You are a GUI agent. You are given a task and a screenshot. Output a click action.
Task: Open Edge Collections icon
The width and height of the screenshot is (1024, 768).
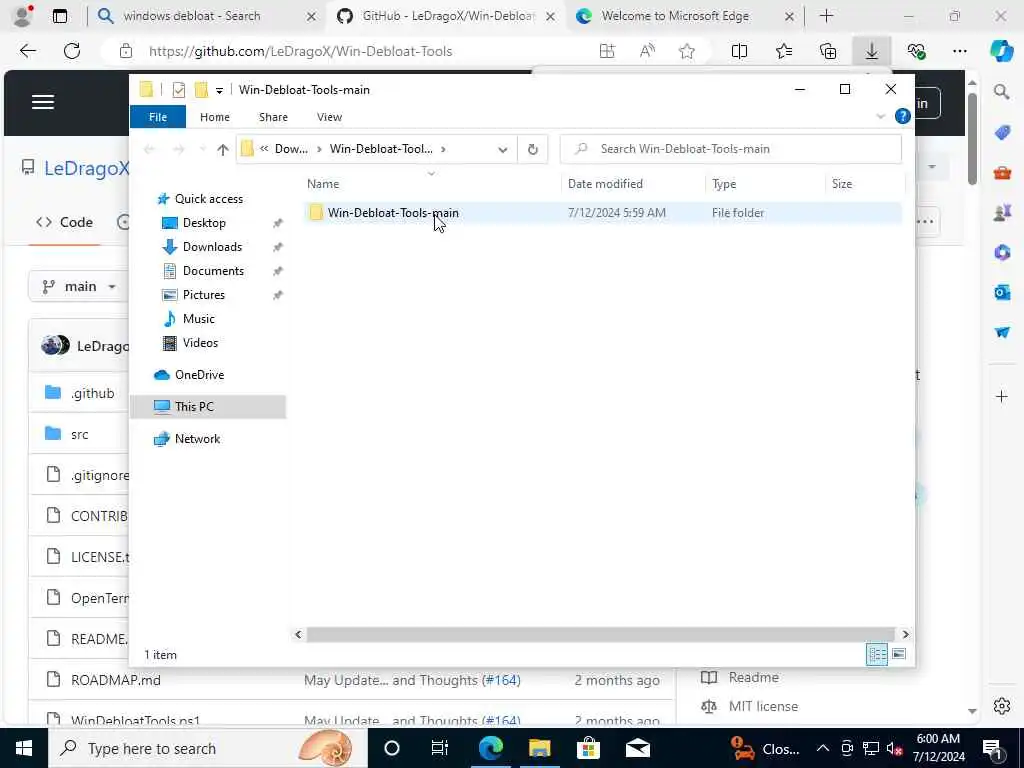click(828, 51)
